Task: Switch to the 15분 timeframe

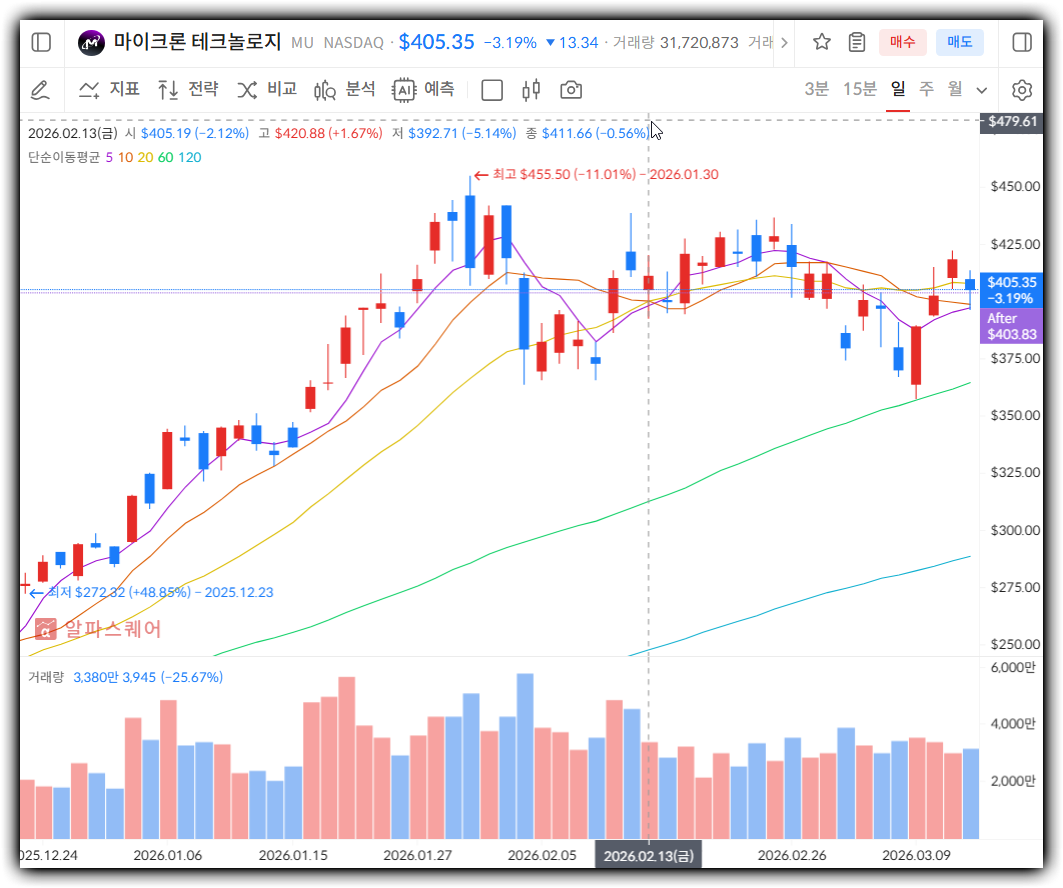Action: 859,89
